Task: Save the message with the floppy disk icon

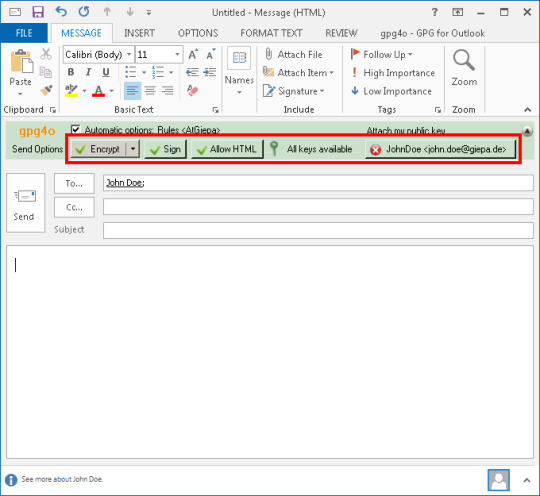Action: click(x=38, y=12)
